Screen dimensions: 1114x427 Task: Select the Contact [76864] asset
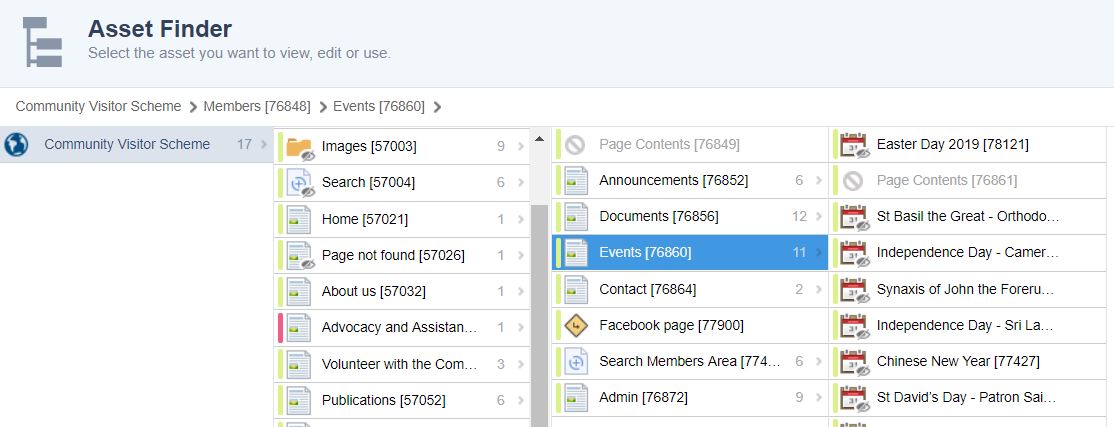(x=647, y=289)
